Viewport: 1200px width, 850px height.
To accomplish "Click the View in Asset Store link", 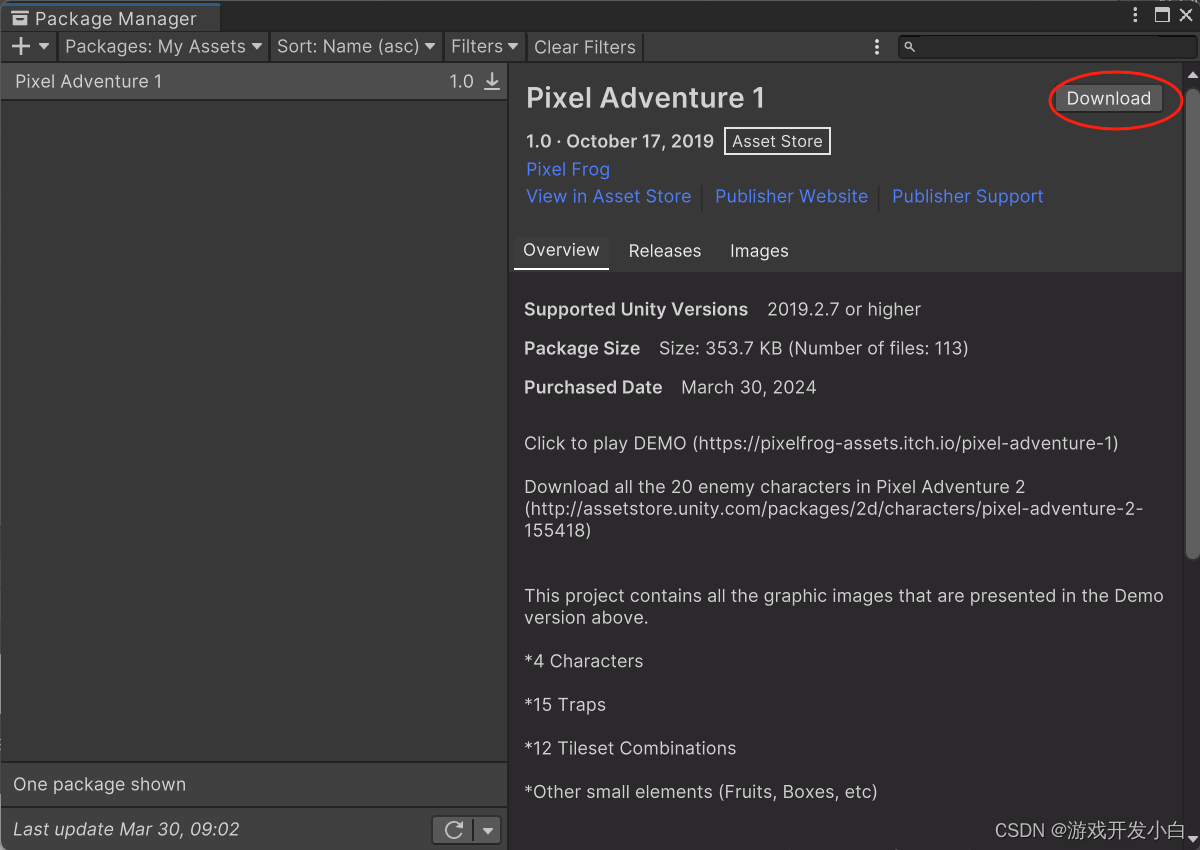I will pyautogui.click(x=608, y=196).
